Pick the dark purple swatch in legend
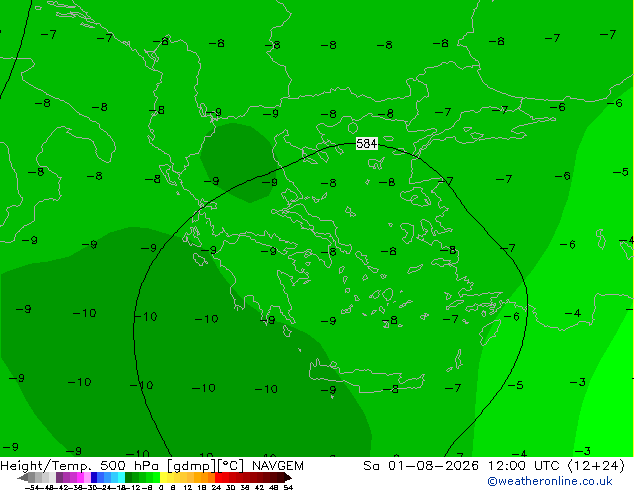Viewport: 634px width, 490px height. click(x=59, y=477)
